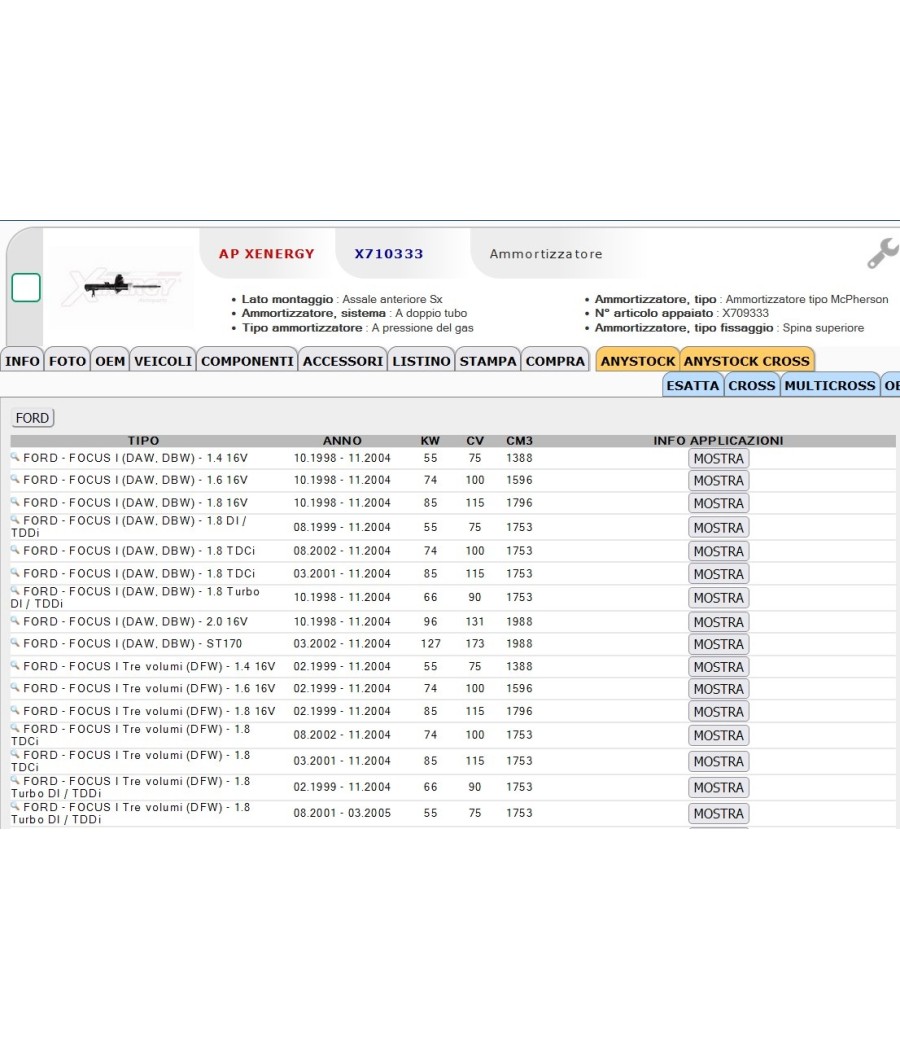This screenshot has width=900, height=1050.
Task: Click magnifier icon for Tre volumi Turbo DI 66 kW
Action: [15, 780]
